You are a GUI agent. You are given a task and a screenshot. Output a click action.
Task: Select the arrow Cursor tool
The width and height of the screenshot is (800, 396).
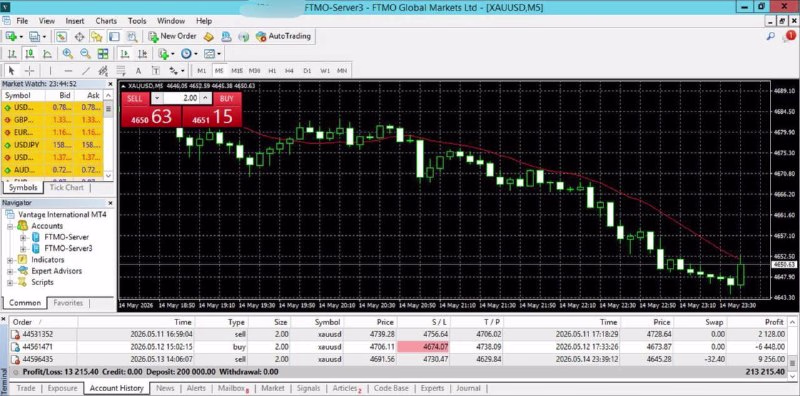tap(12, 70)
